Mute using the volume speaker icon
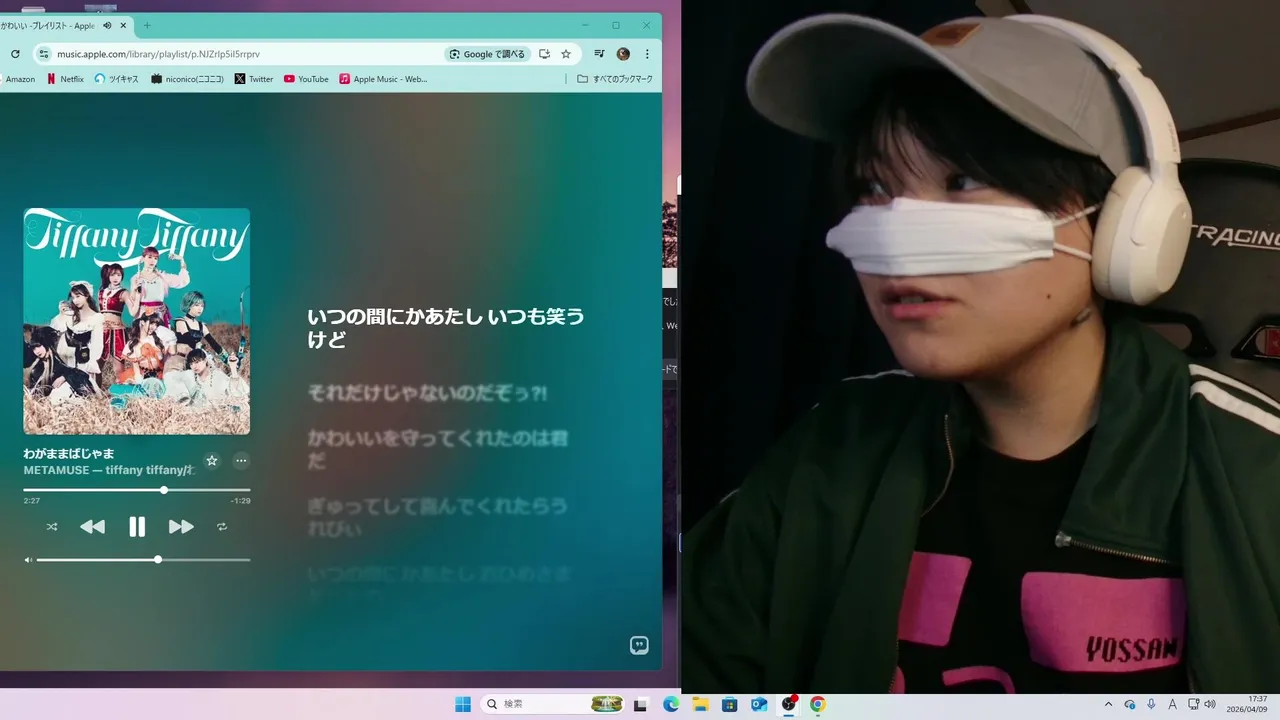Screen dimensions: 1280x720 tap(28, 560)
